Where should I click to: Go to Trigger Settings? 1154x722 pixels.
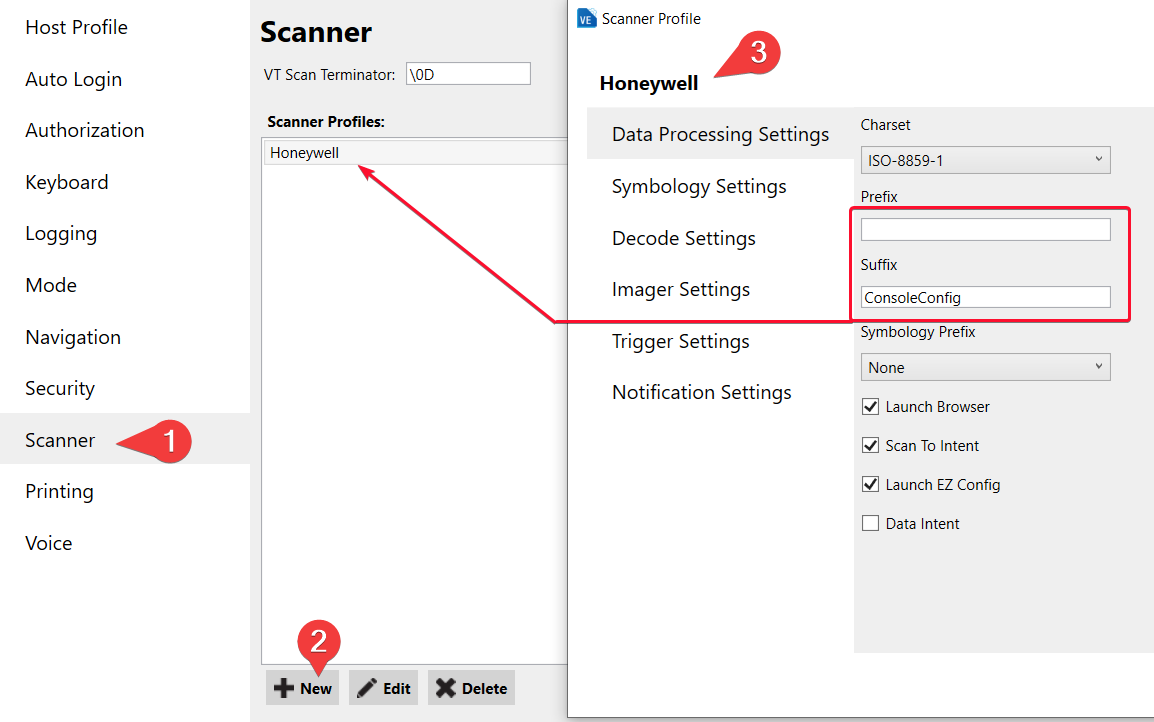click(x=680, y=341)
